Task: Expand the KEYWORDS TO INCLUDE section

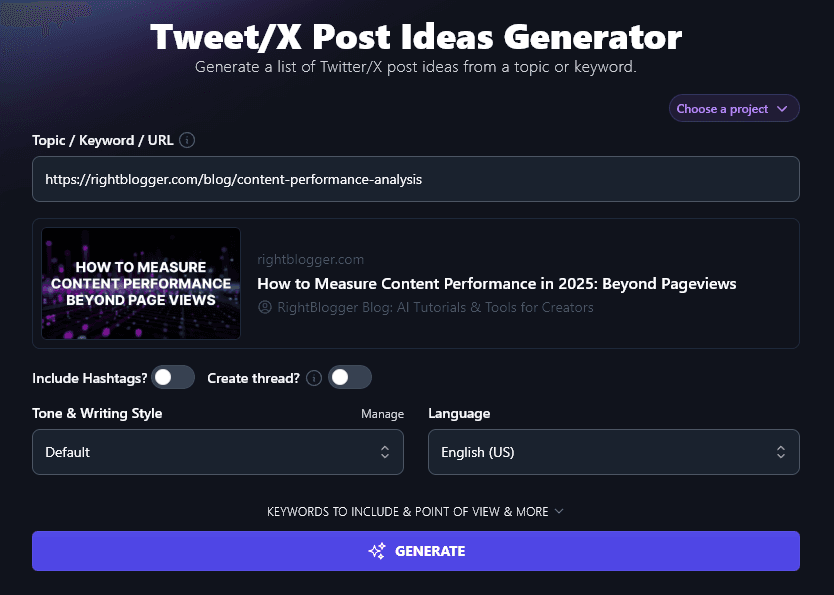Action: click(x=416, y=511)
